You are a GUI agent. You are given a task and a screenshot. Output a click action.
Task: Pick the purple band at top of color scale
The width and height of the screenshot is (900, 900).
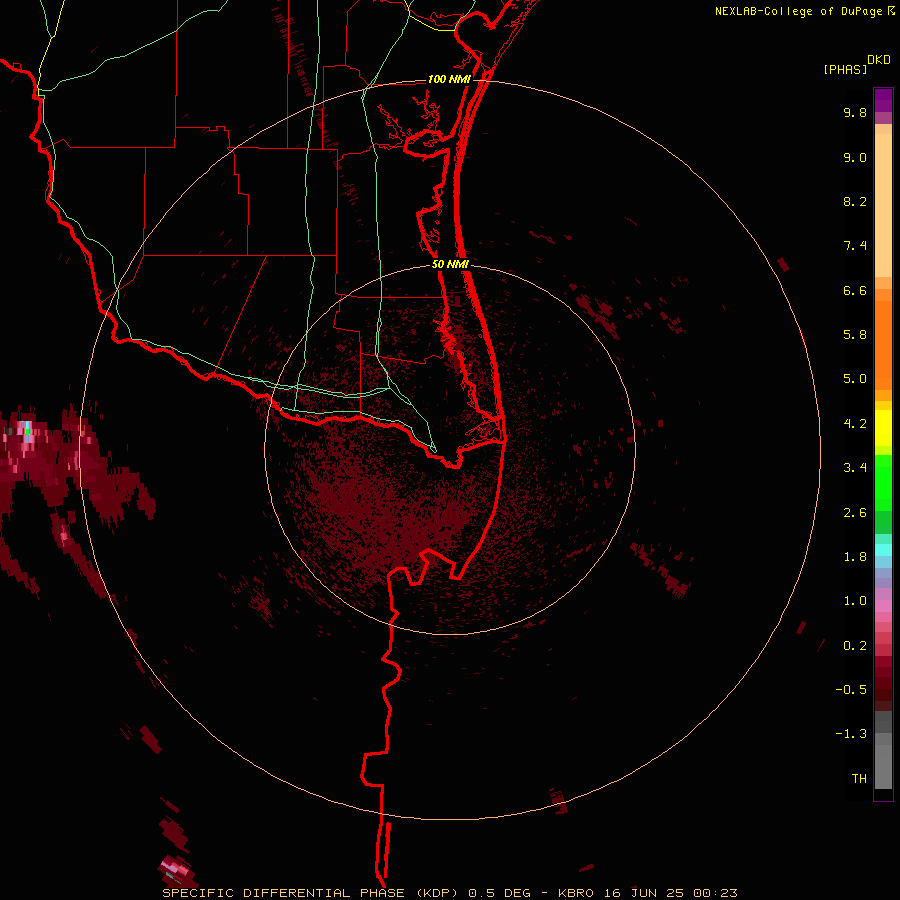point(883,100)
